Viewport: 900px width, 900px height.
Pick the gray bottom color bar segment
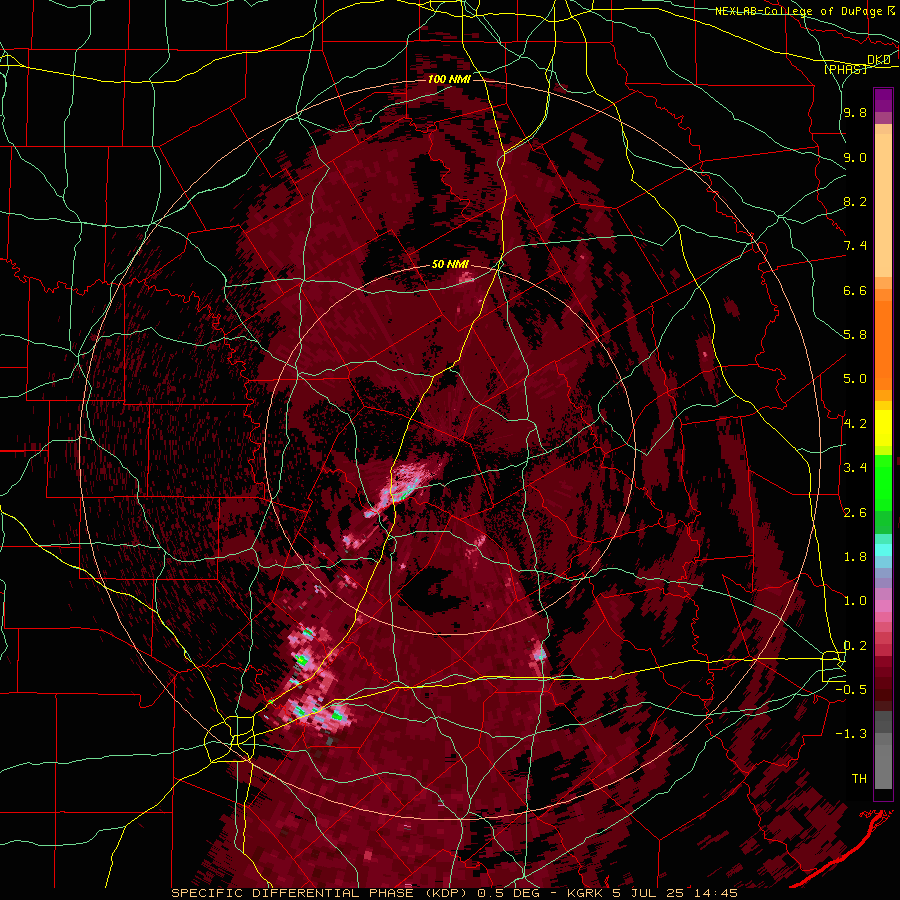pos(883,766)
